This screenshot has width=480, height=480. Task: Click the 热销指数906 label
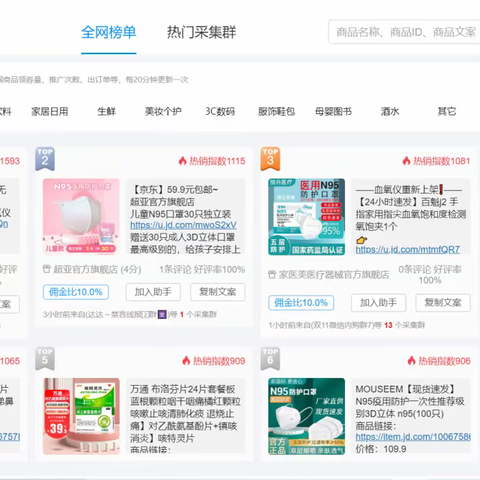pos(445,361)
